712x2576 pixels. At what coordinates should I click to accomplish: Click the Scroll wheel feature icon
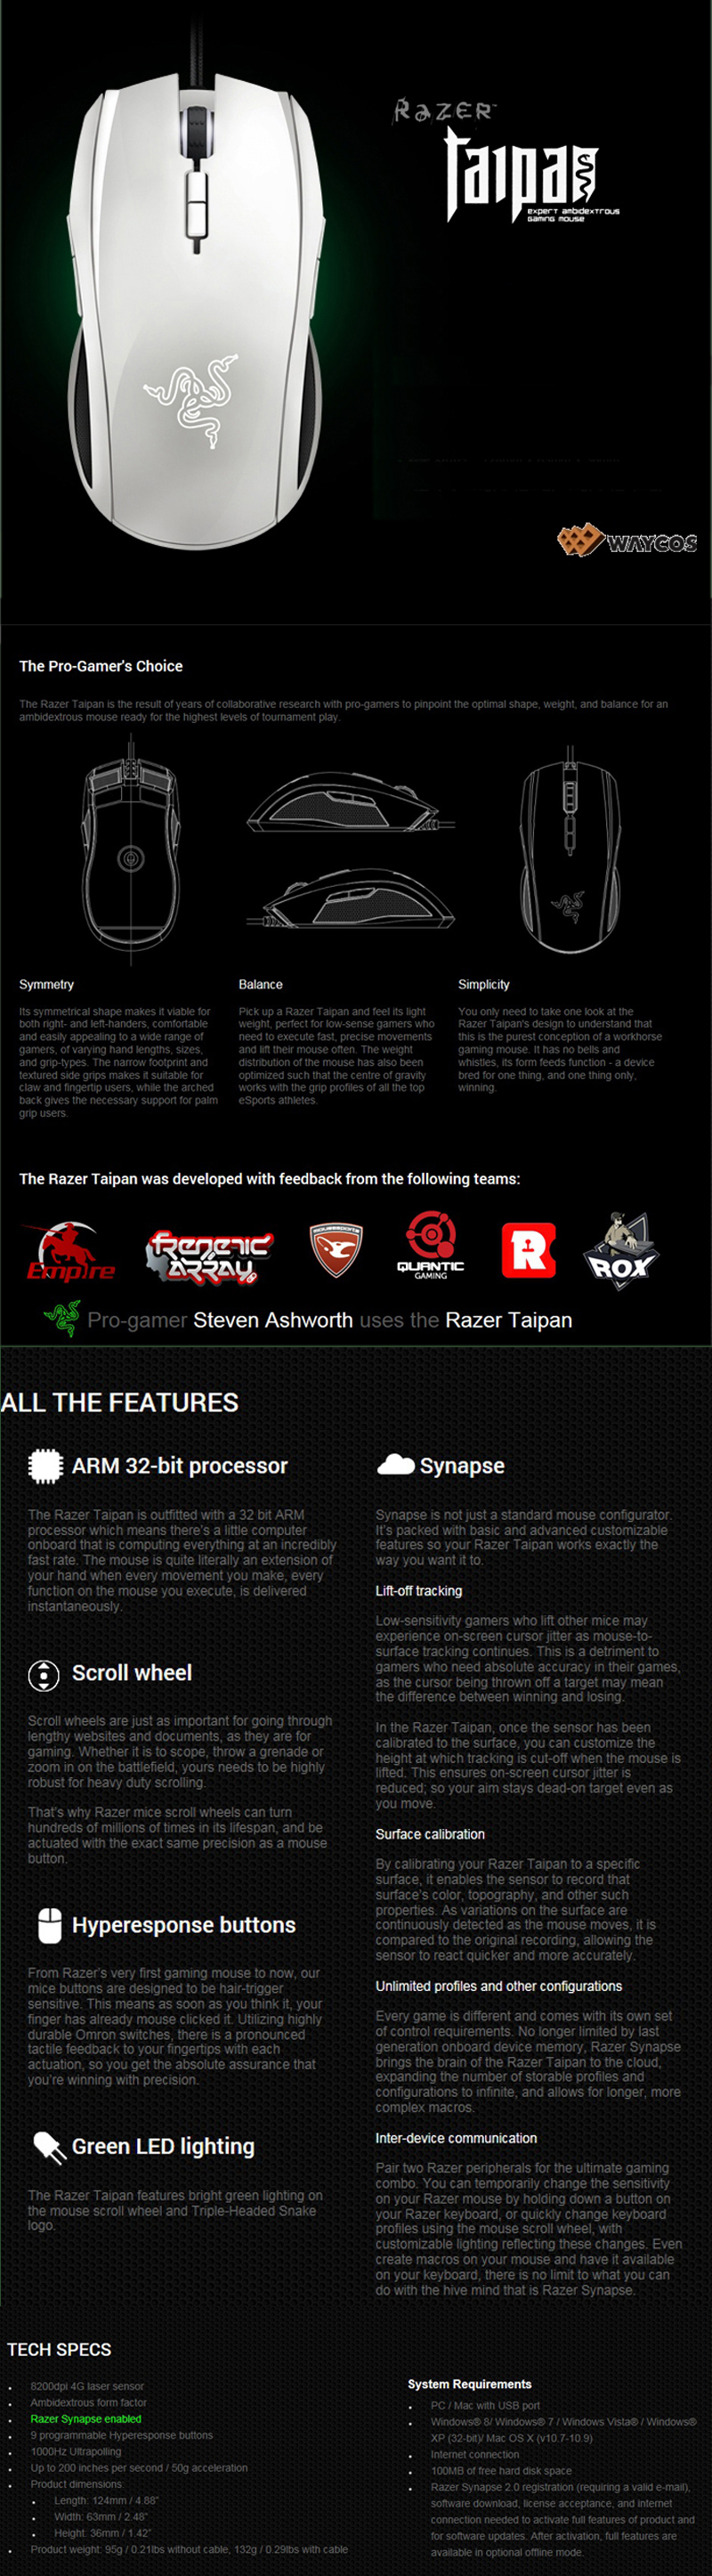point(44,1675)
